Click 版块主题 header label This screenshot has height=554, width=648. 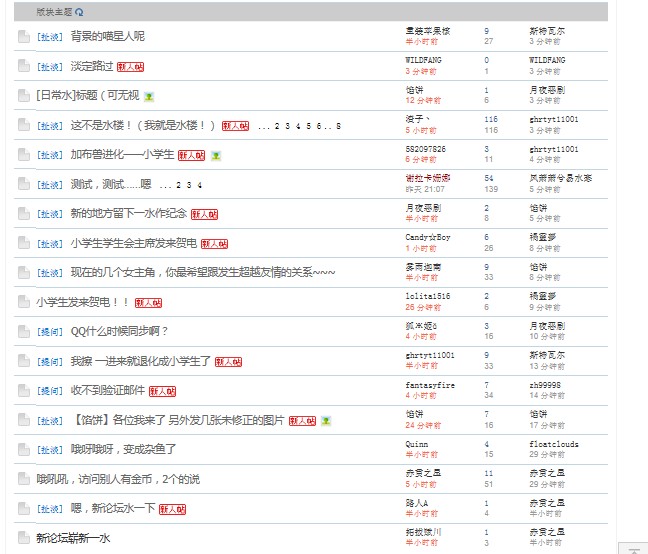(x=54, y=12)
